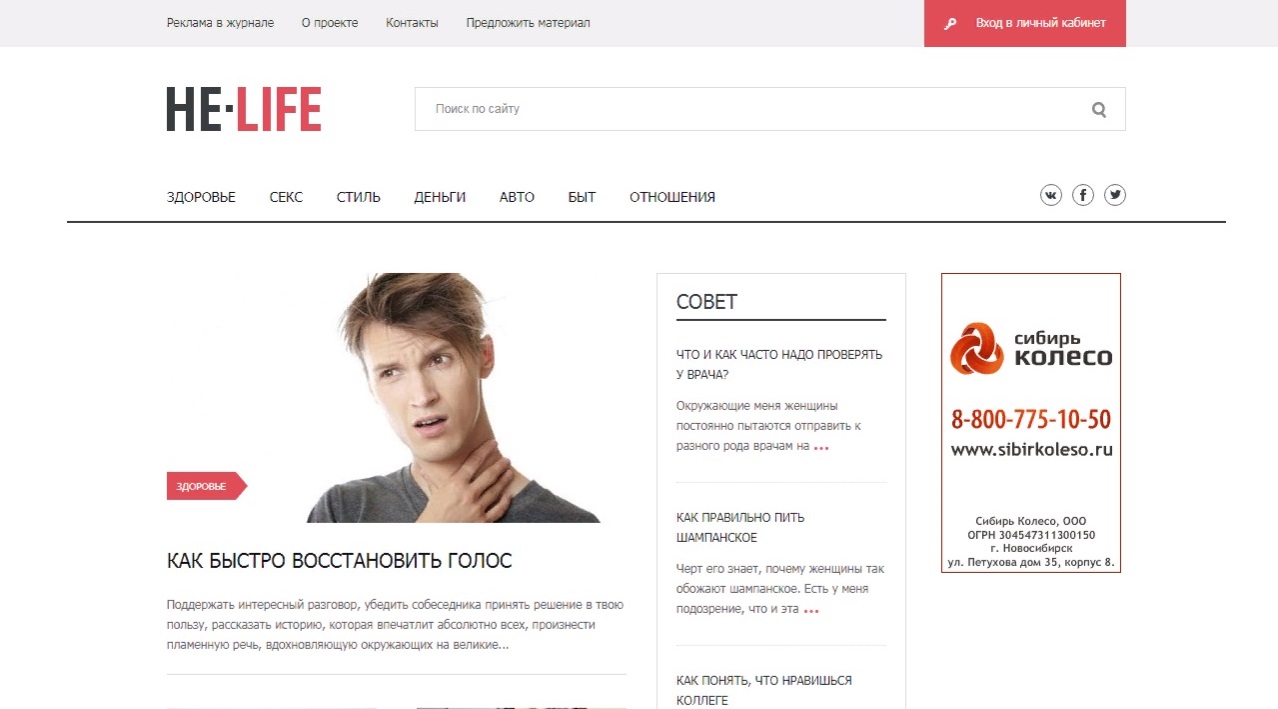
Task: Open the Facebook social icon
Action: pyautogui.click(x=1083, y=195)
